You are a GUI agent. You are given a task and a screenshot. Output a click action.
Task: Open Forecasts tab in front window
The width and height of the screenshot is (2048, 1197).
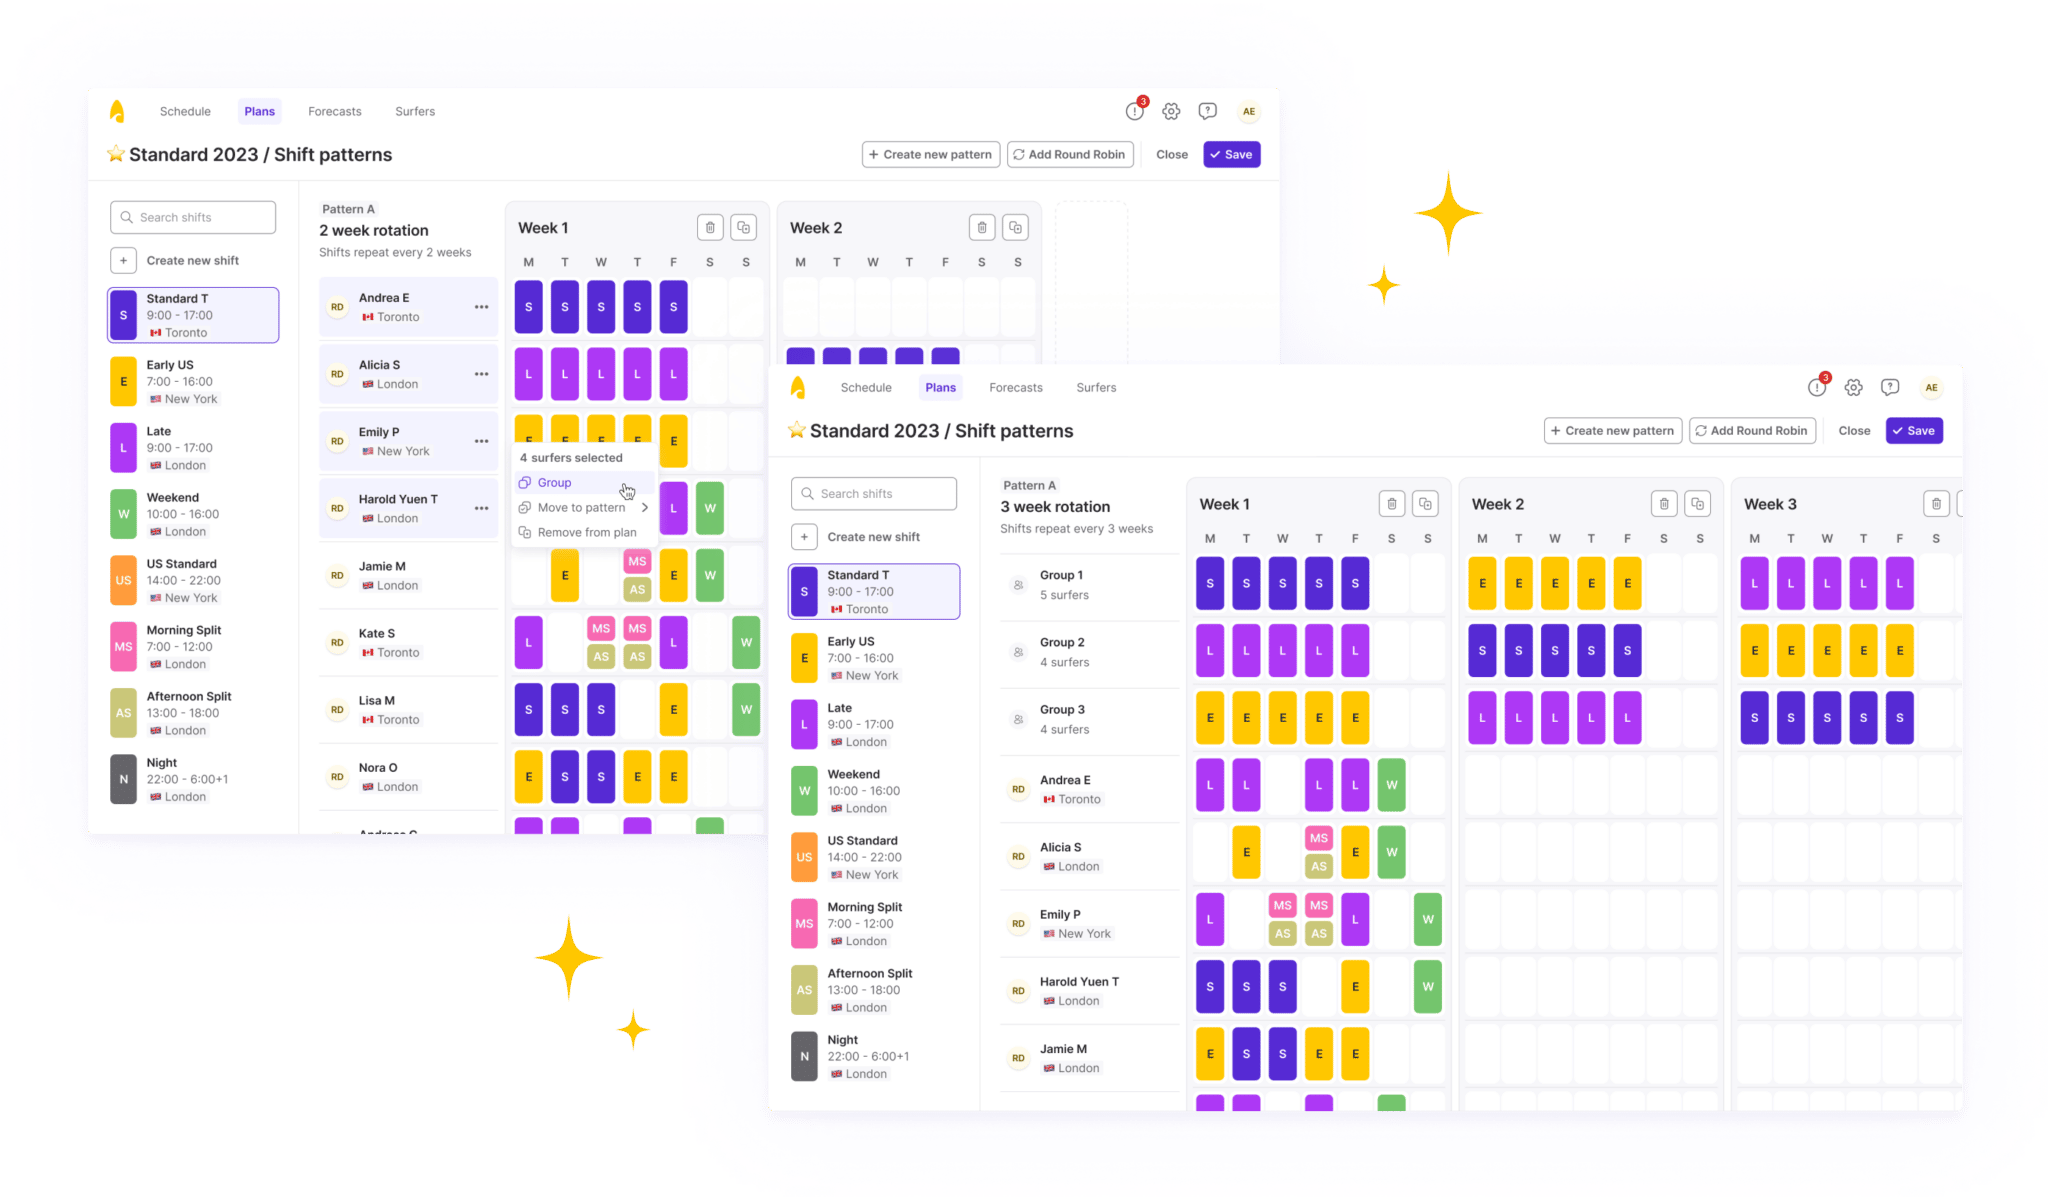click(1016, 387)
